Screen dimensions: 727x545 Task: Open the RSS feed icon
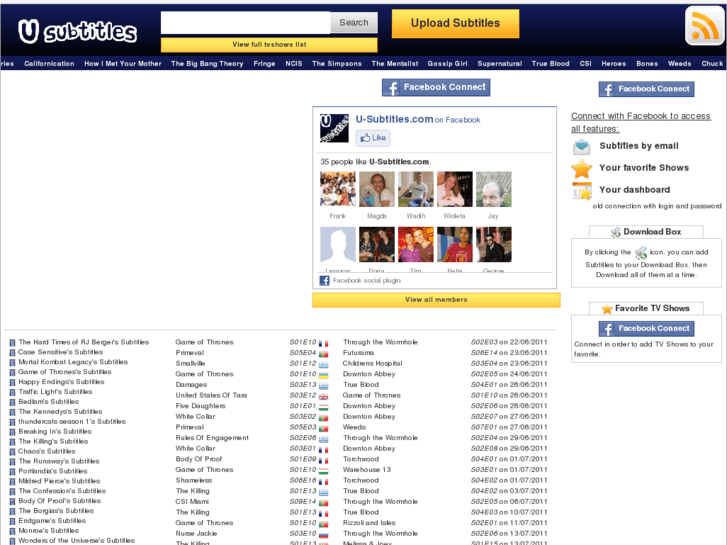[704, 26]
